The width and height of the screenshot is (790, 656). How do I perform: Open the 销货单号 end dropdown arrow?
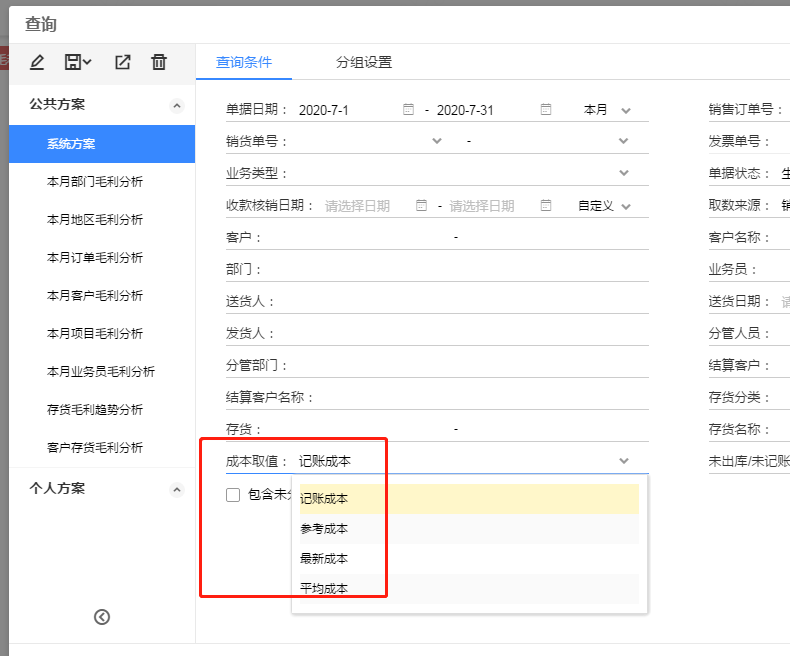(x=623, y=141)
